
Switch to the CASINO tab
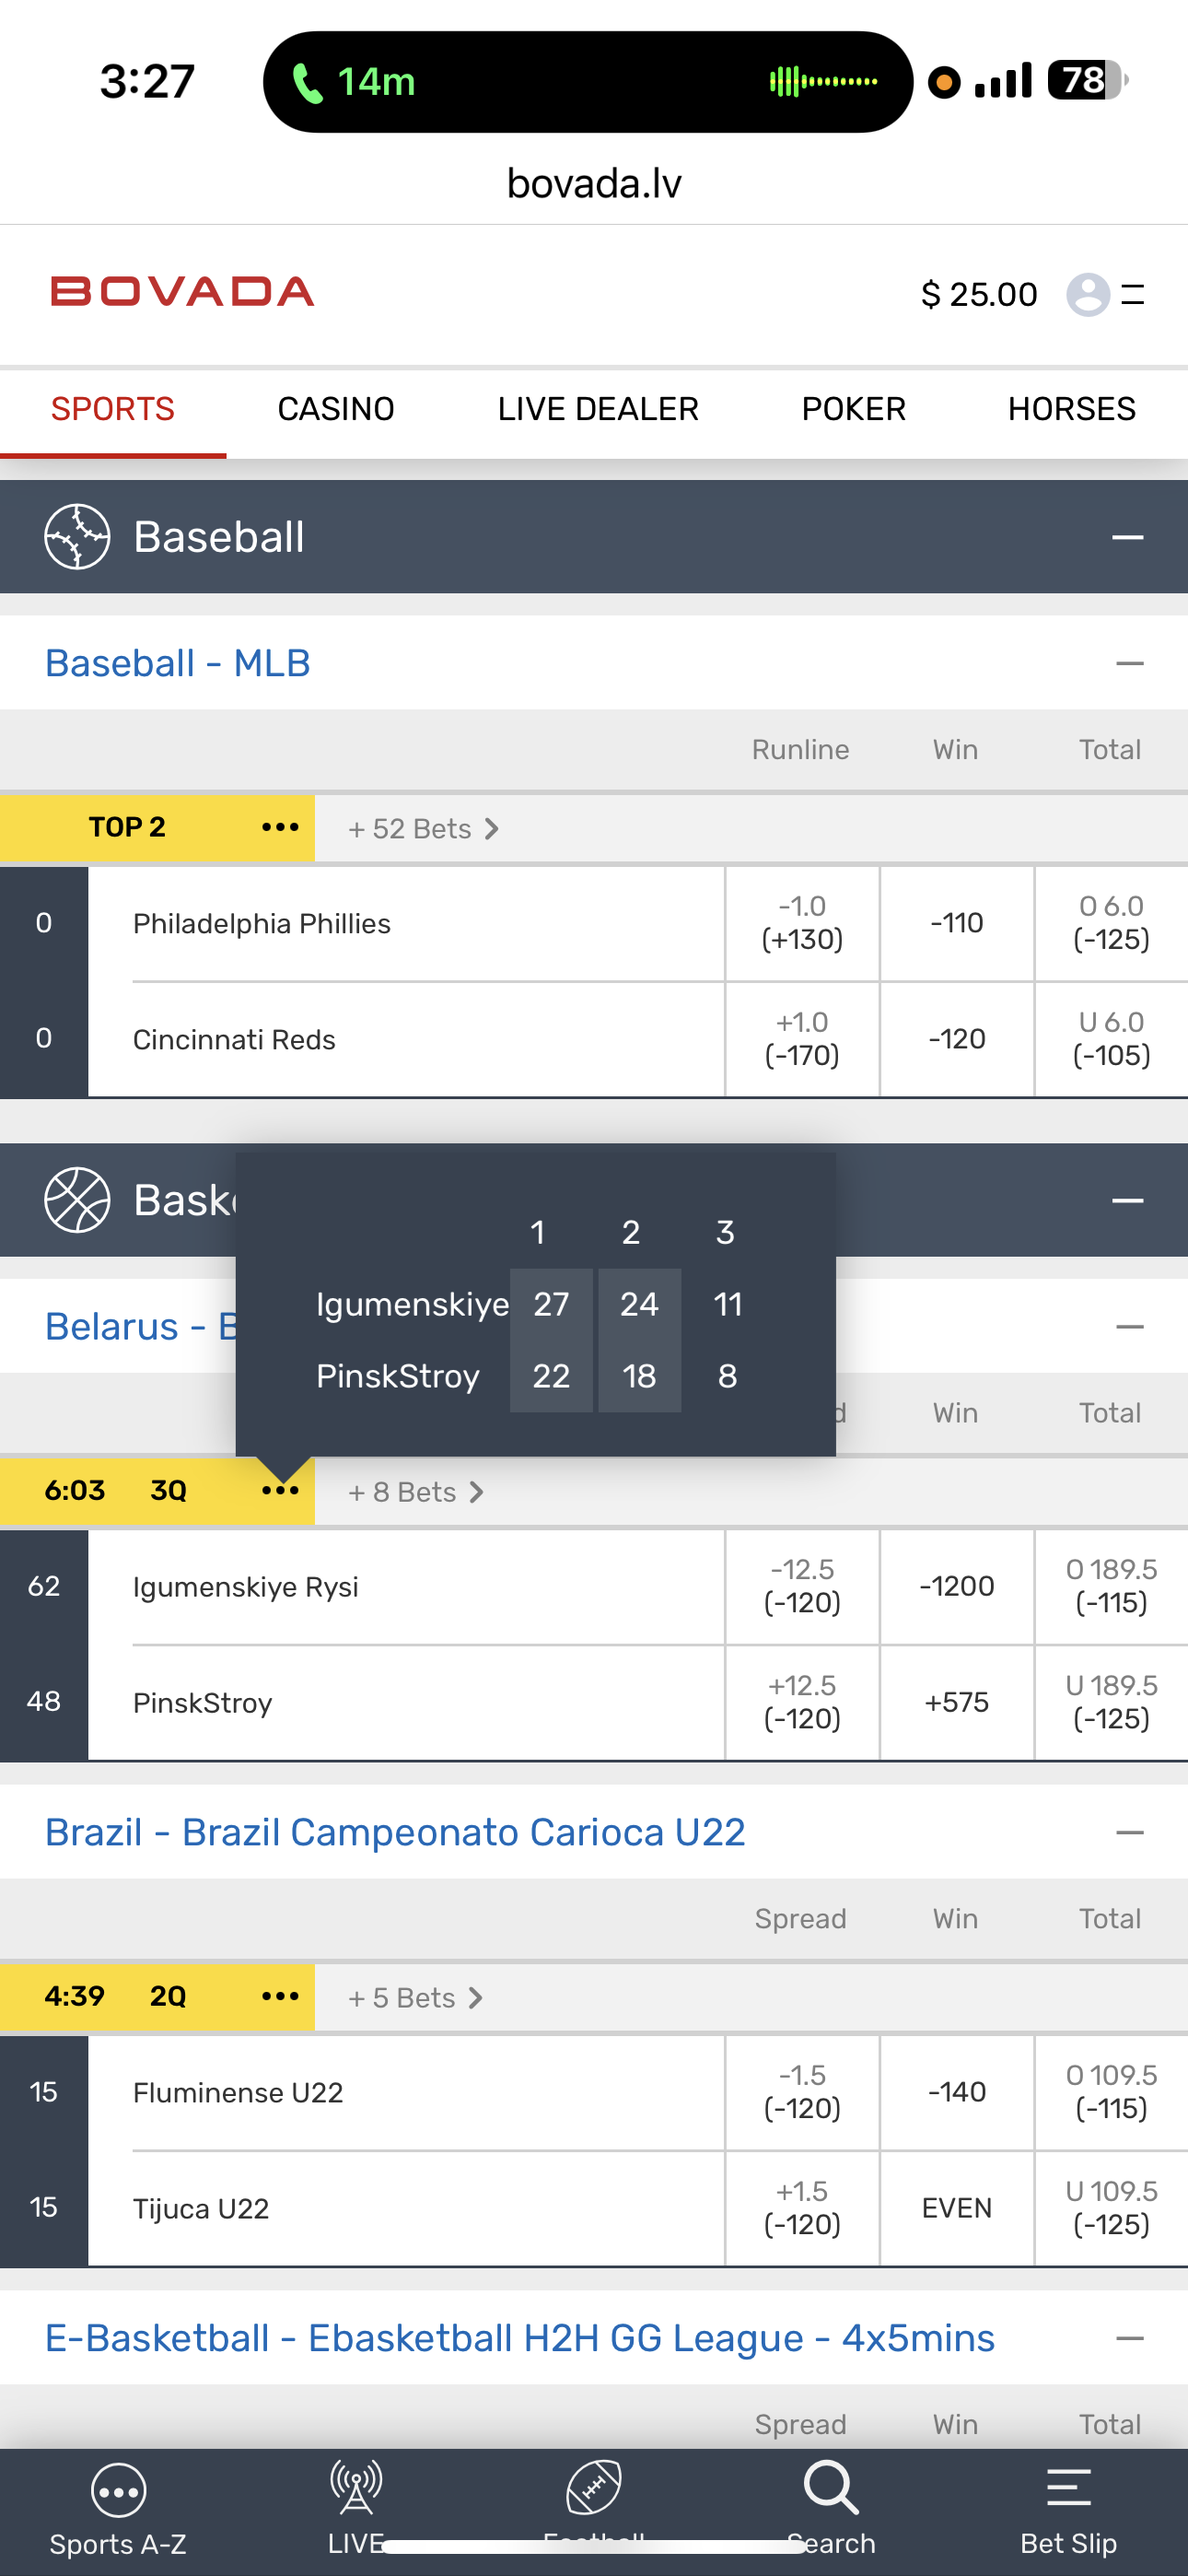[x=336, y=409]
